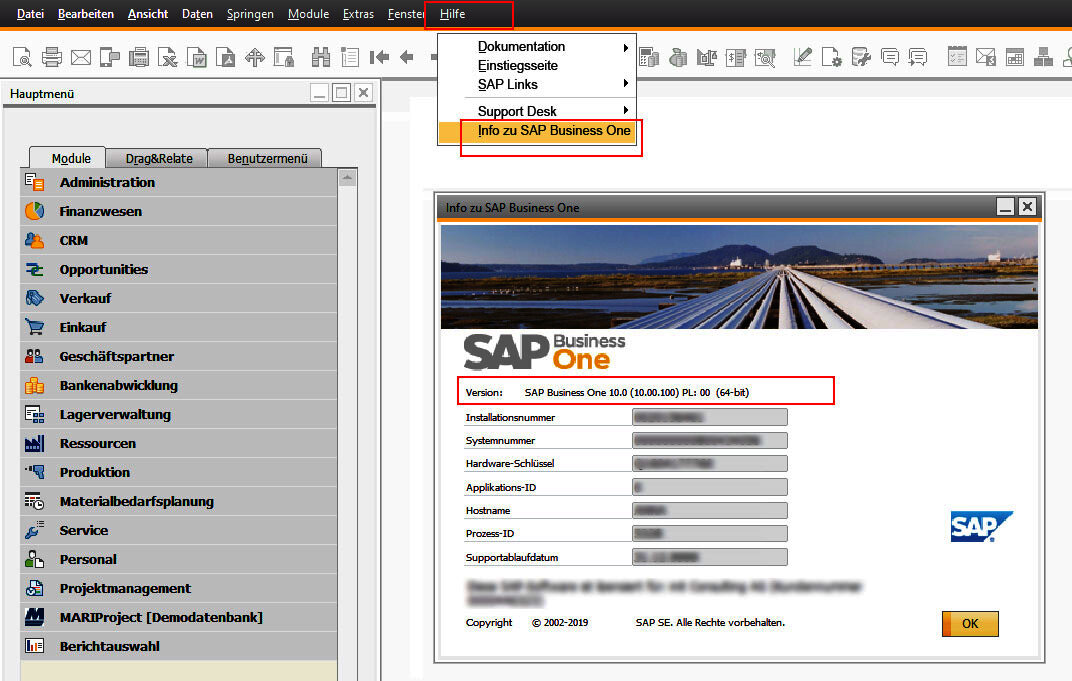Export to Microsoft Excel icon
The height and width of the screenshot is (681, 1072).
point(169,57)
